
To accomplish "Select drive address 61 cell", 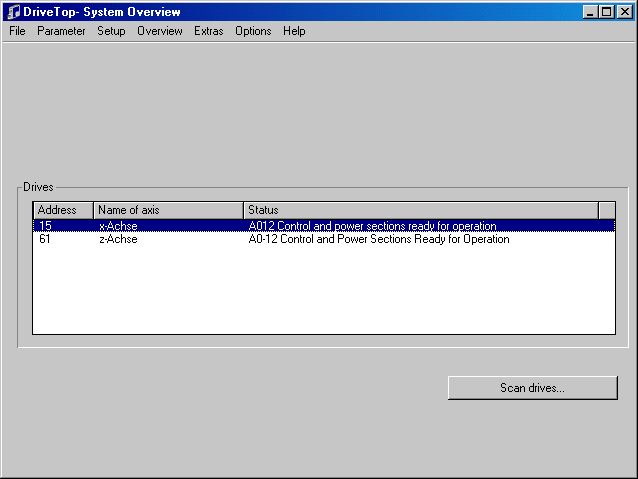I will [x=45, y=239].
